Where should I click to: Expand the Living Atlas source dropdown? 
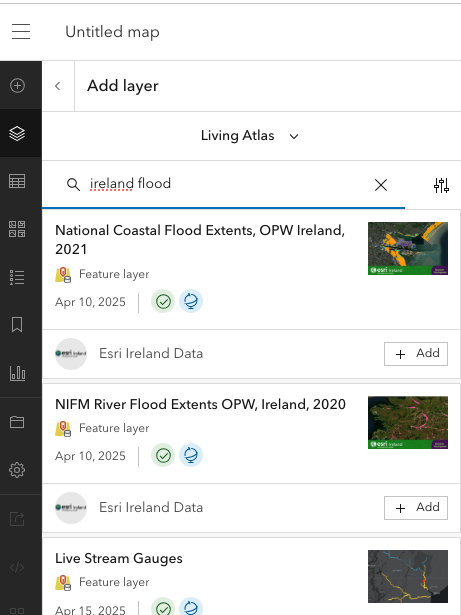click(x=250, y=136)
